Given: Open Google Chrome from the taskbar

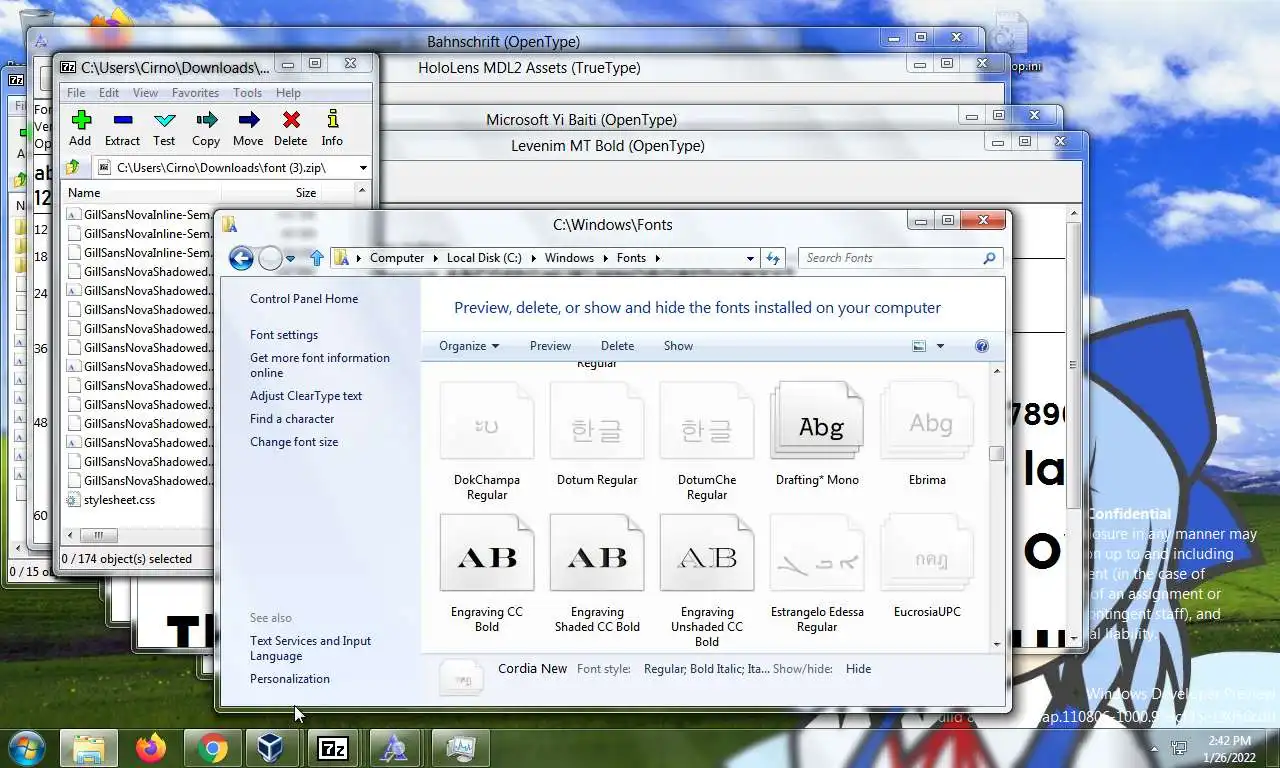Looking at the screenshot, I should pyautogui.click(x=212, y=748).
